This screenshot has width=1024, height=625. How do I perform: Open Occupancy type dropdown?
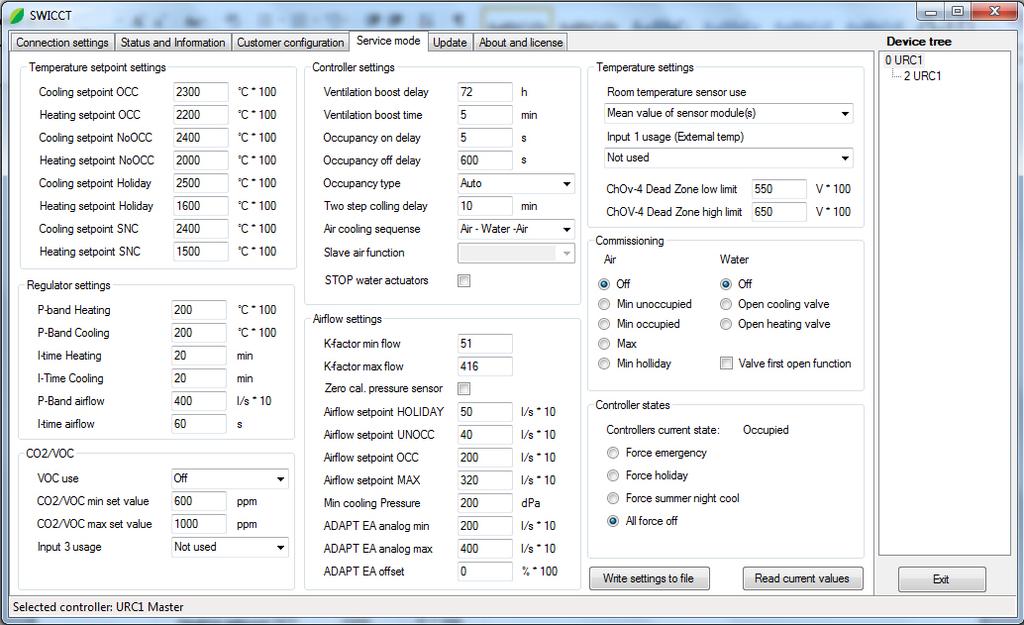[x=516, y=184]
